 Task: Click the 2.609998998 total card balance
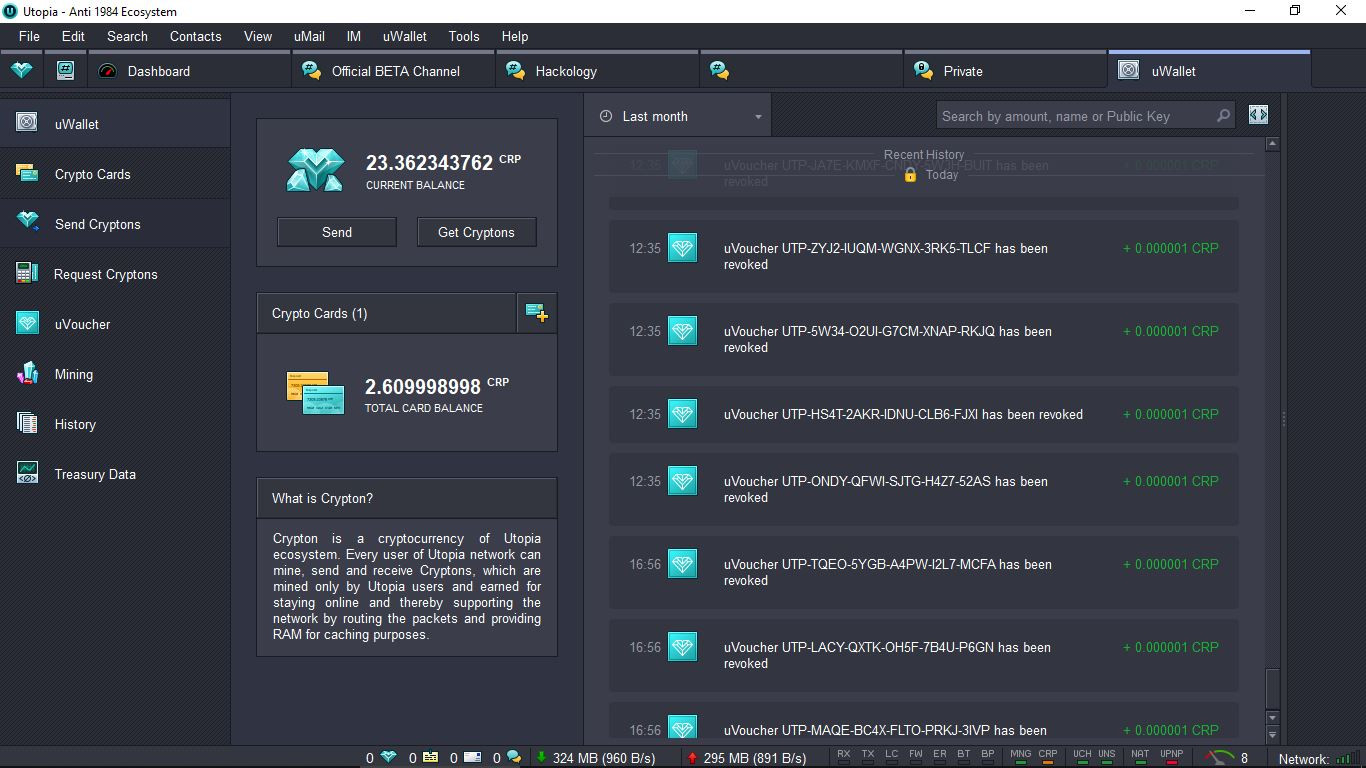coord(423,386)
